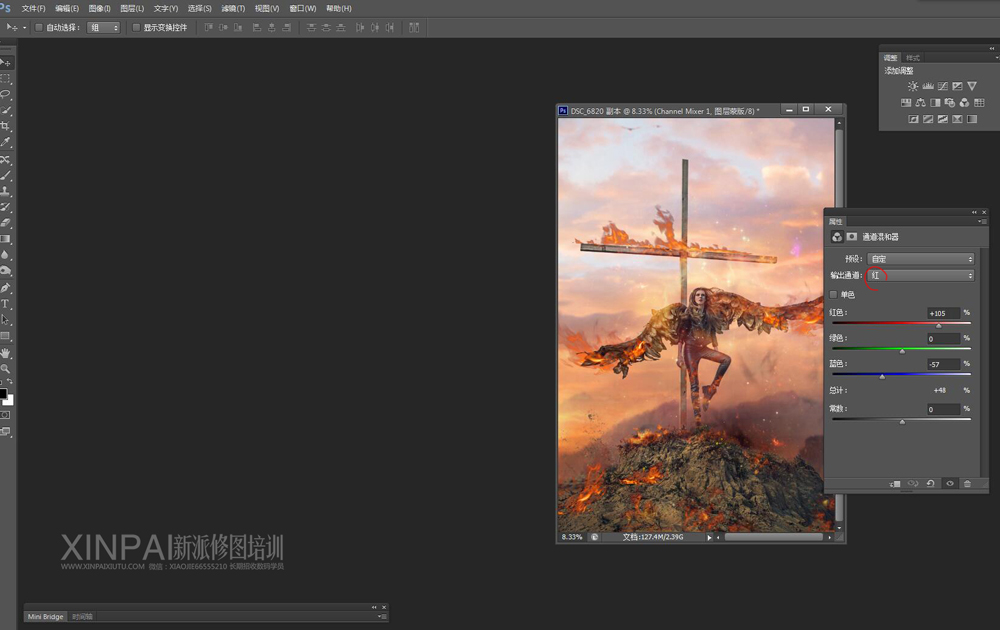Open the 组 auto-select dropdown
Viewport: 1000px width, 630px height.
tap(103, 27)
